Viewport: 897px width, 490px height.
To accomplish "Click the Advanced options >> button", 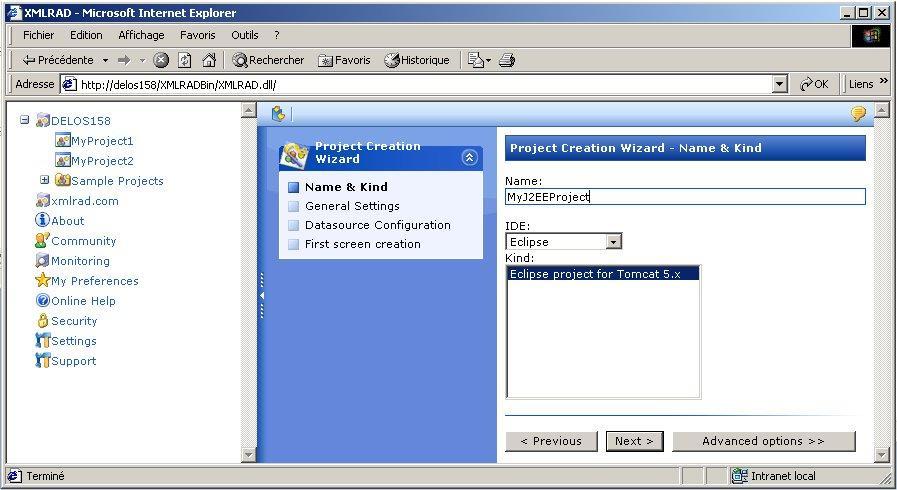I will pos(763,441).
